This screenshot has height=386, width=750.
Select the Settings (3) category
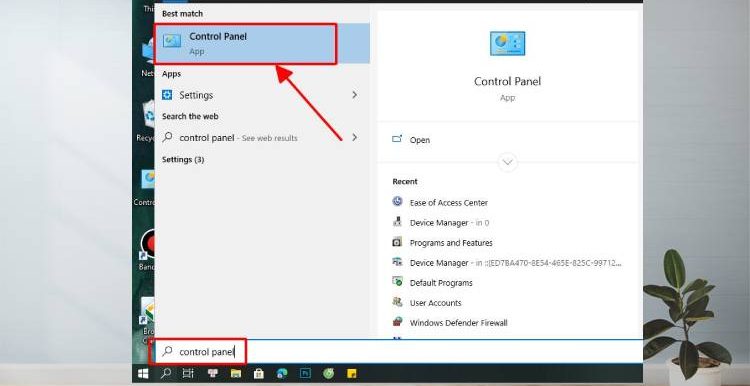click(x=183, y=159)
